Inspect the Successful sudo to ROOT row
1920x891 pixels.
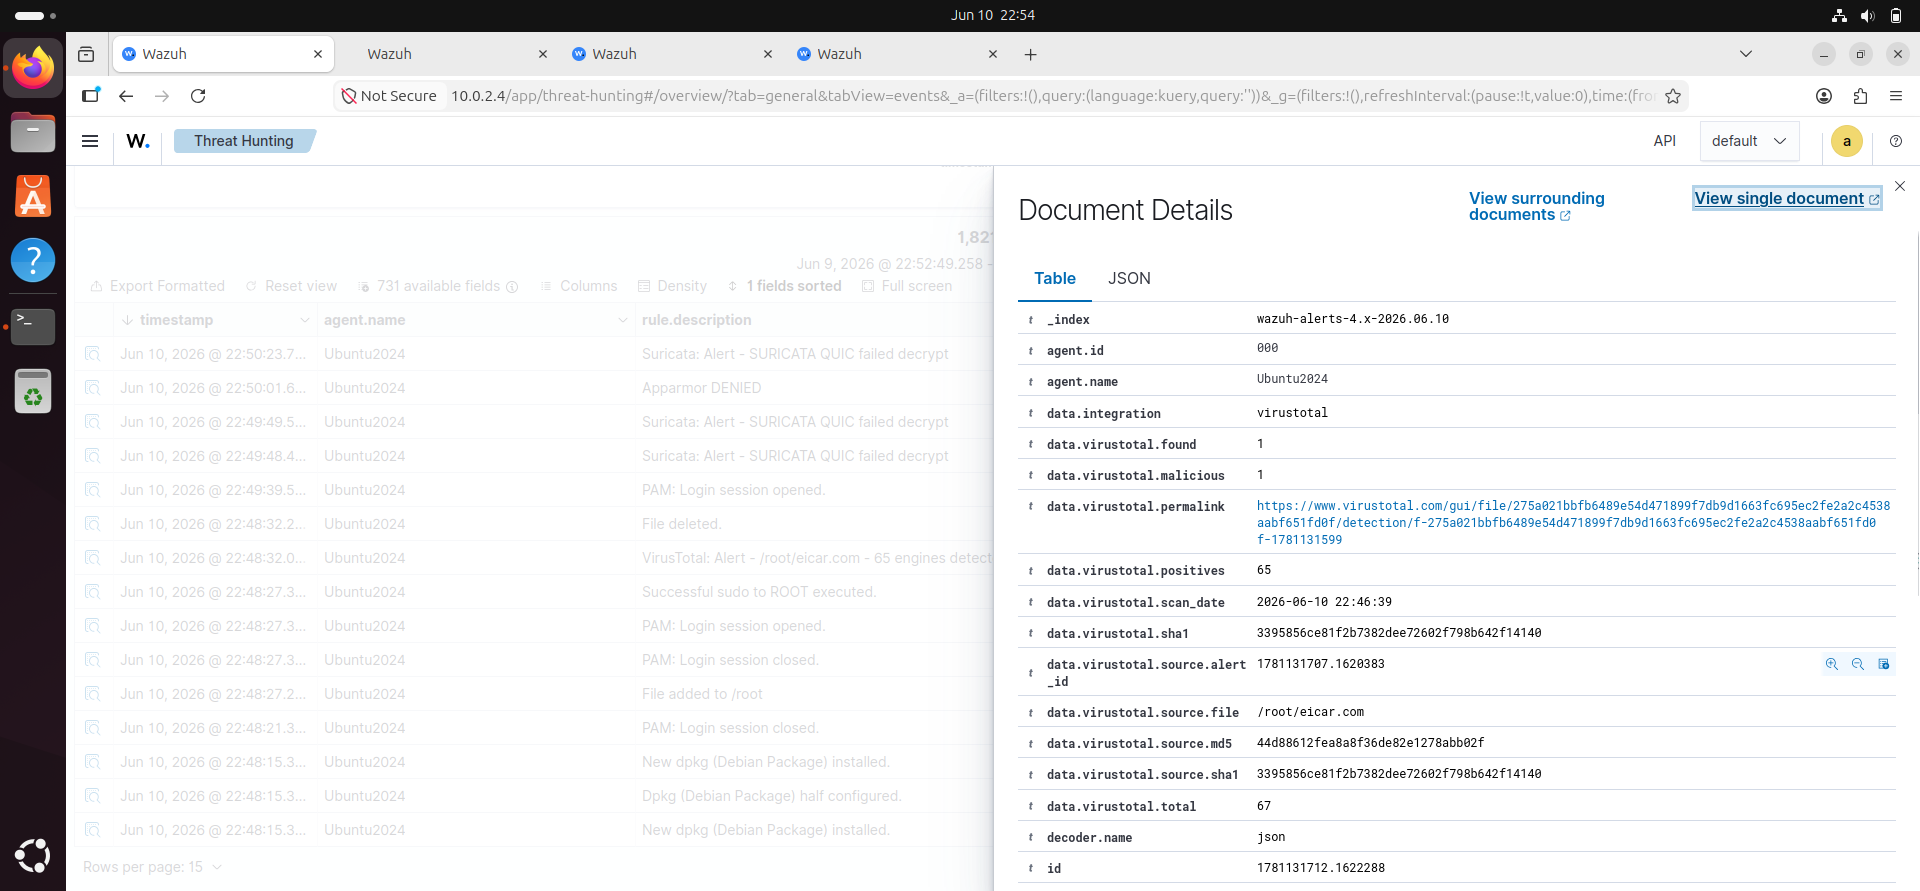coord(93,592)
